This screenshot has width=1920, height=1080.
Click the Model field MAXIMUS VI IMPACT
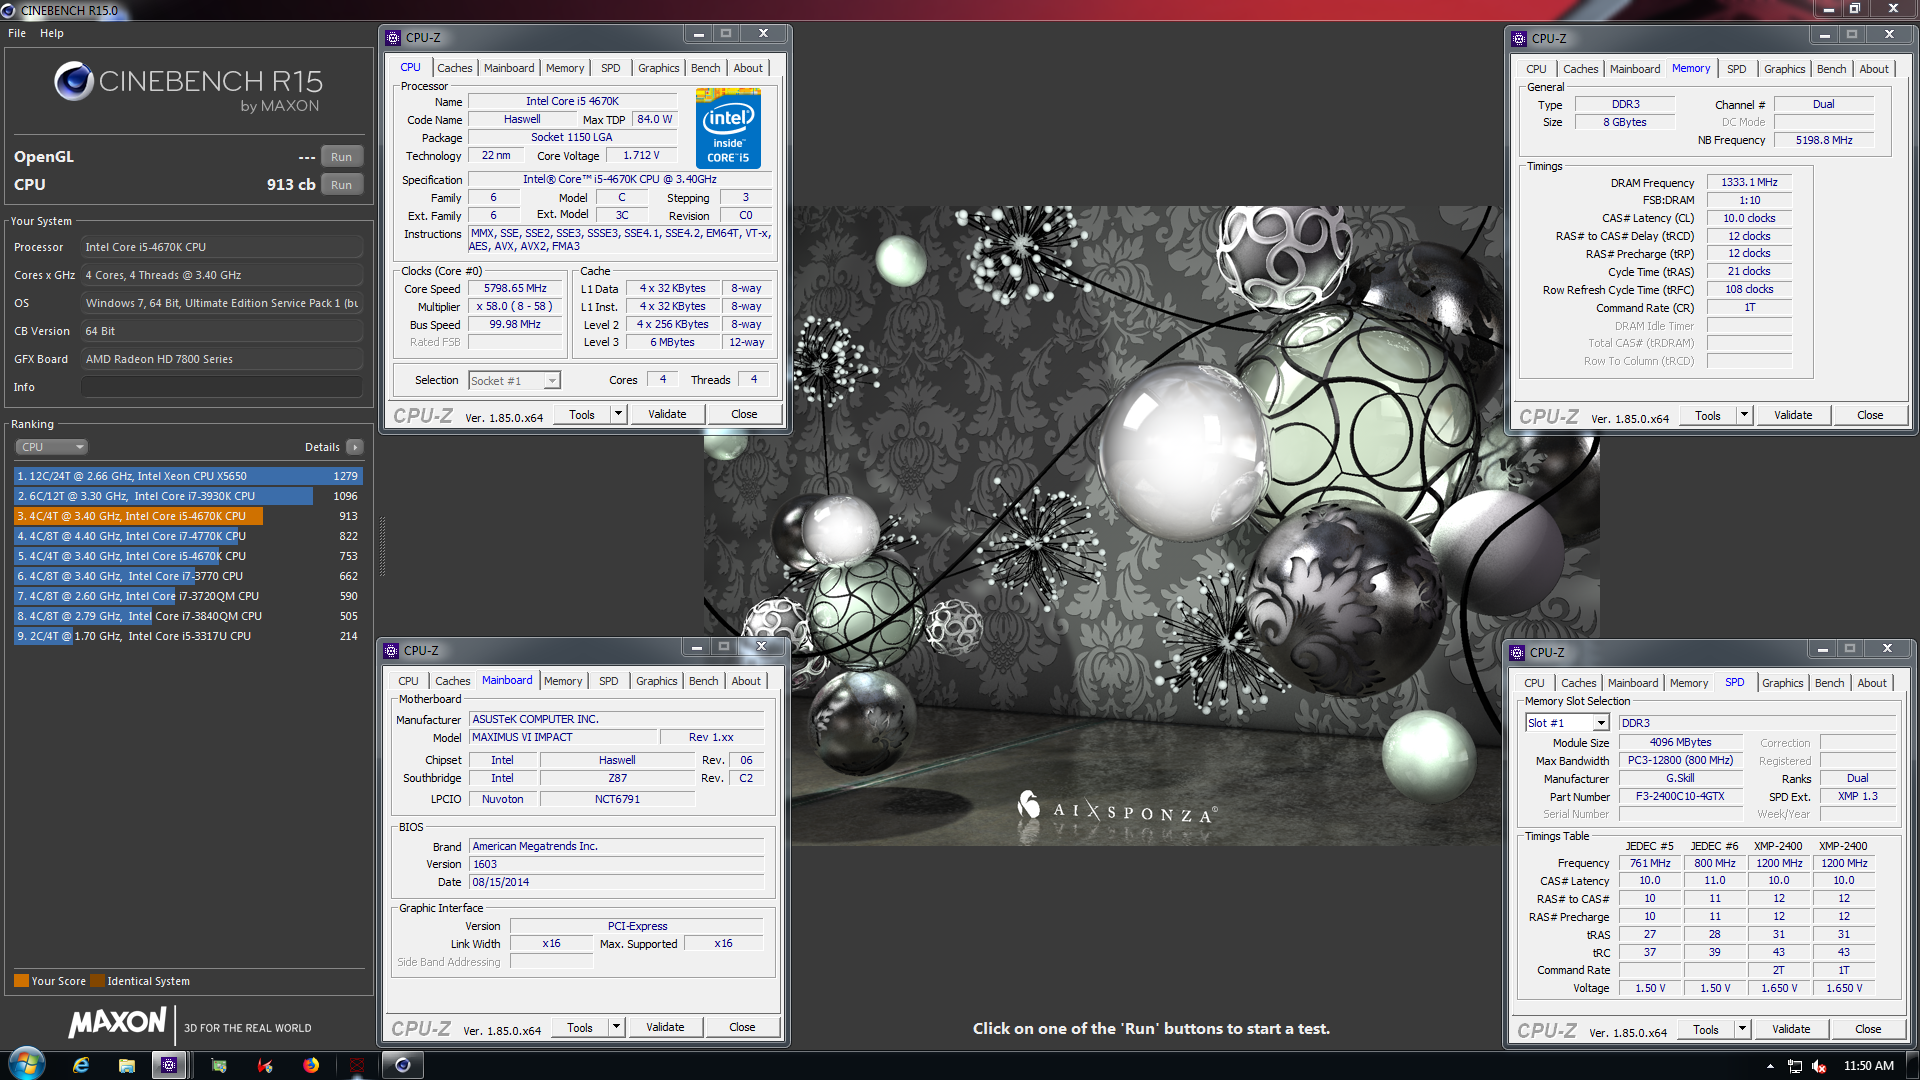(x=564, y=737)
